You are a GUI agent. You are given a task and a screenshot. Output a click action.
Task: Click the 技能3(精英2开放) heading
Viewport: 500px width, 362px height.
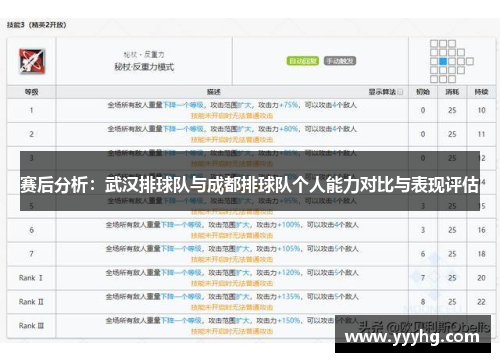(37, 25)
